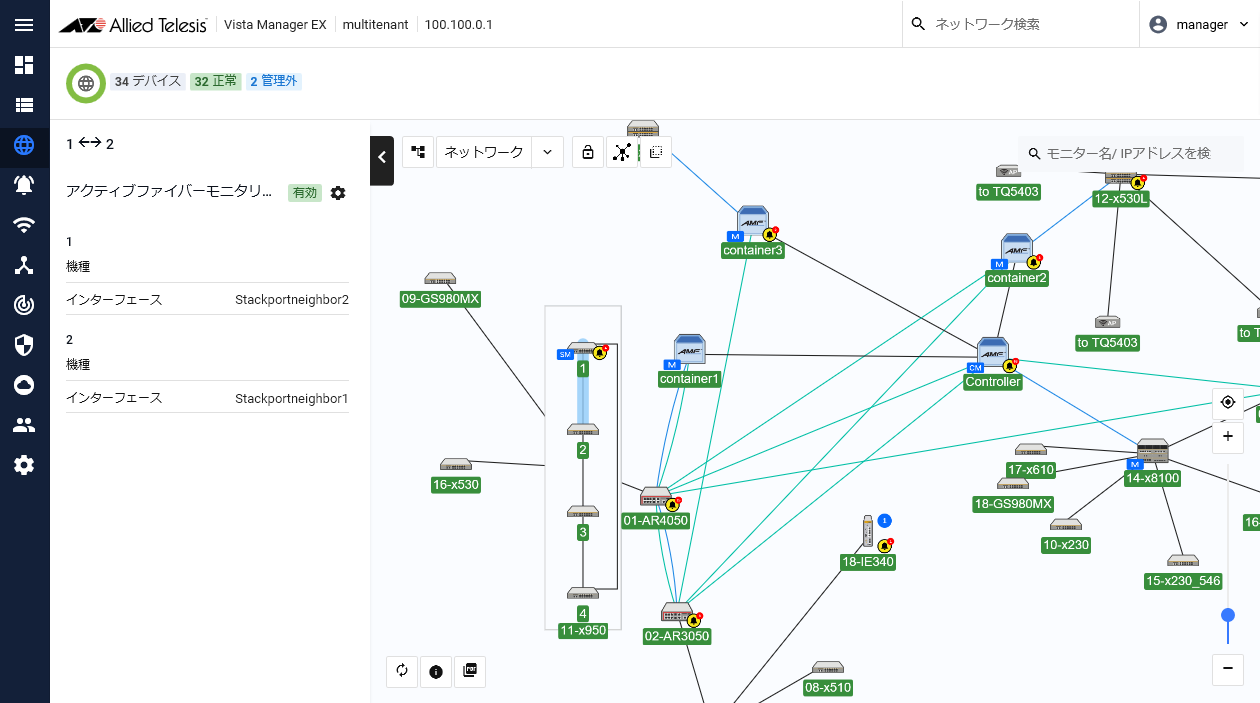Click the refresh topology map button
Image resolution: width=1260 pixels, height=703 pixels.
(402, 671)
